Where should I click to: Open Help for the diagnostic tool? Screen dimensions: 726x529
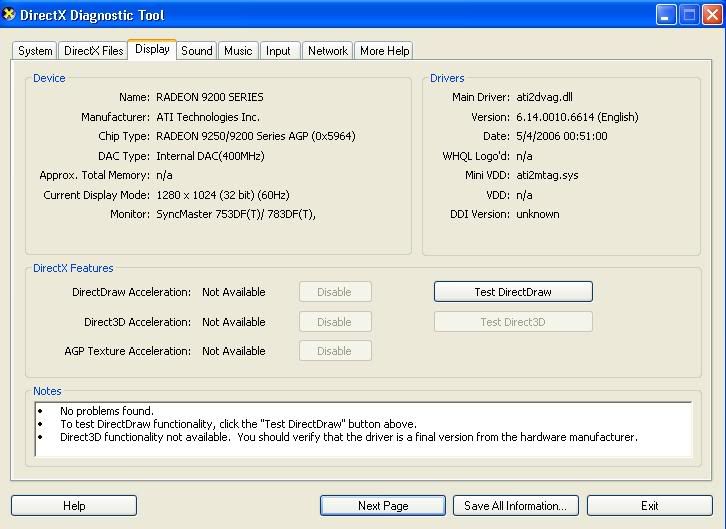coord(74,505)
